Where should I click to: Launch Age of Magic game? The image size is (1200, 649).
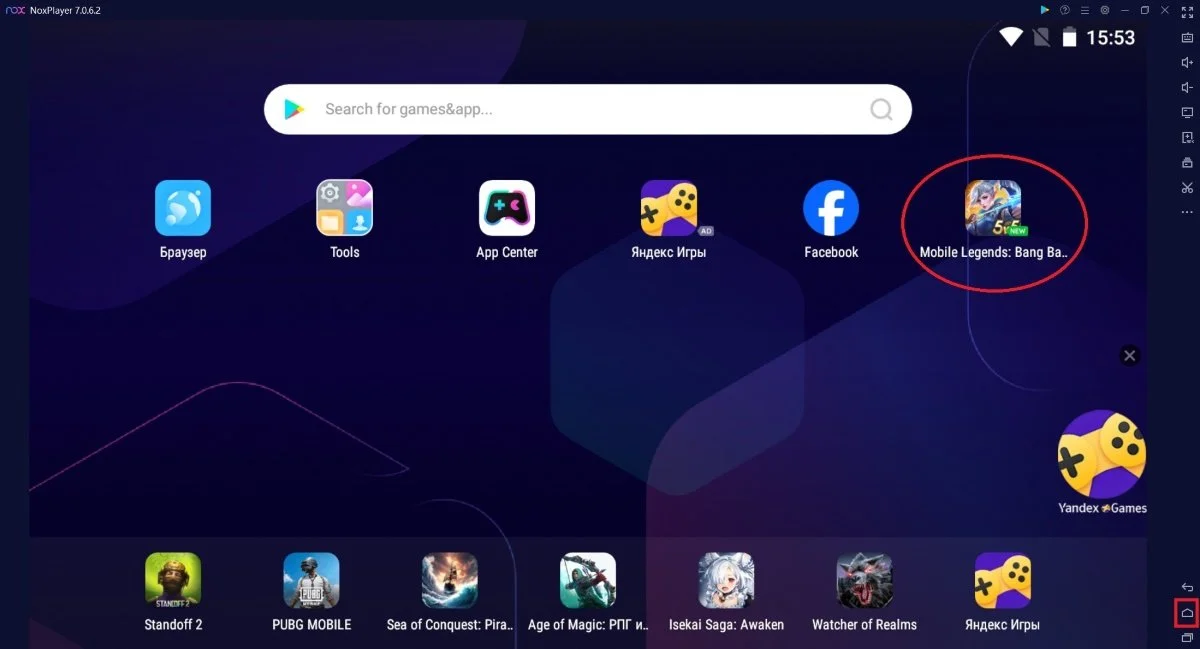coord(588,581)
